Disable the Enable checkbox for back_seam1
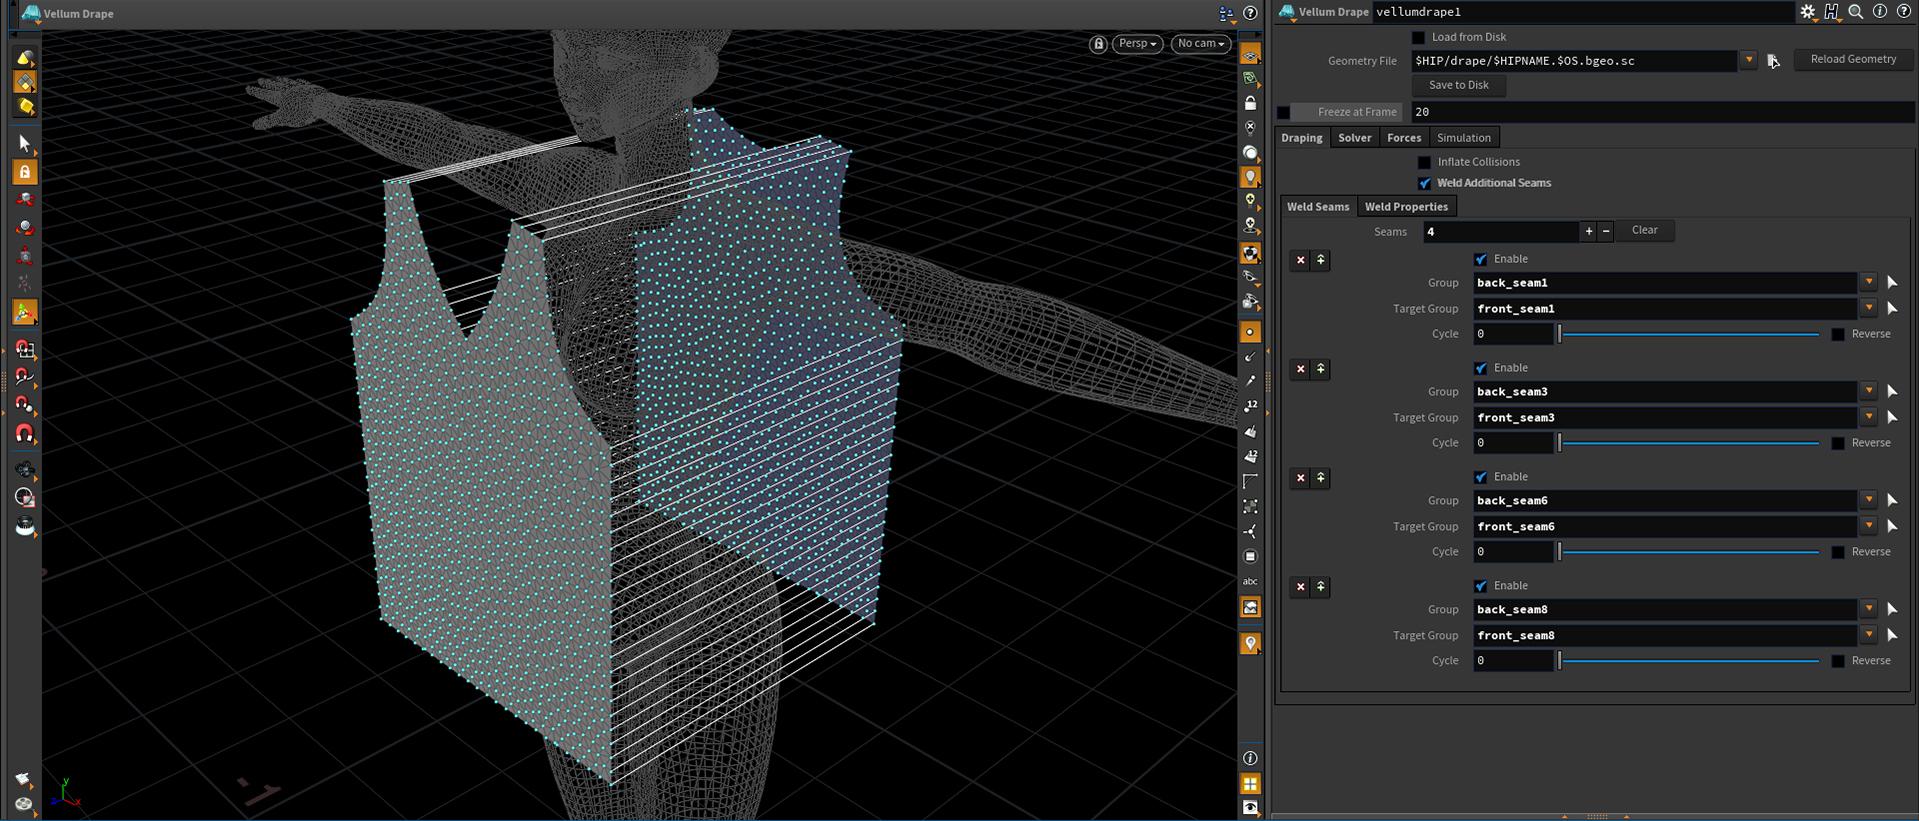 coord(1481,259)
